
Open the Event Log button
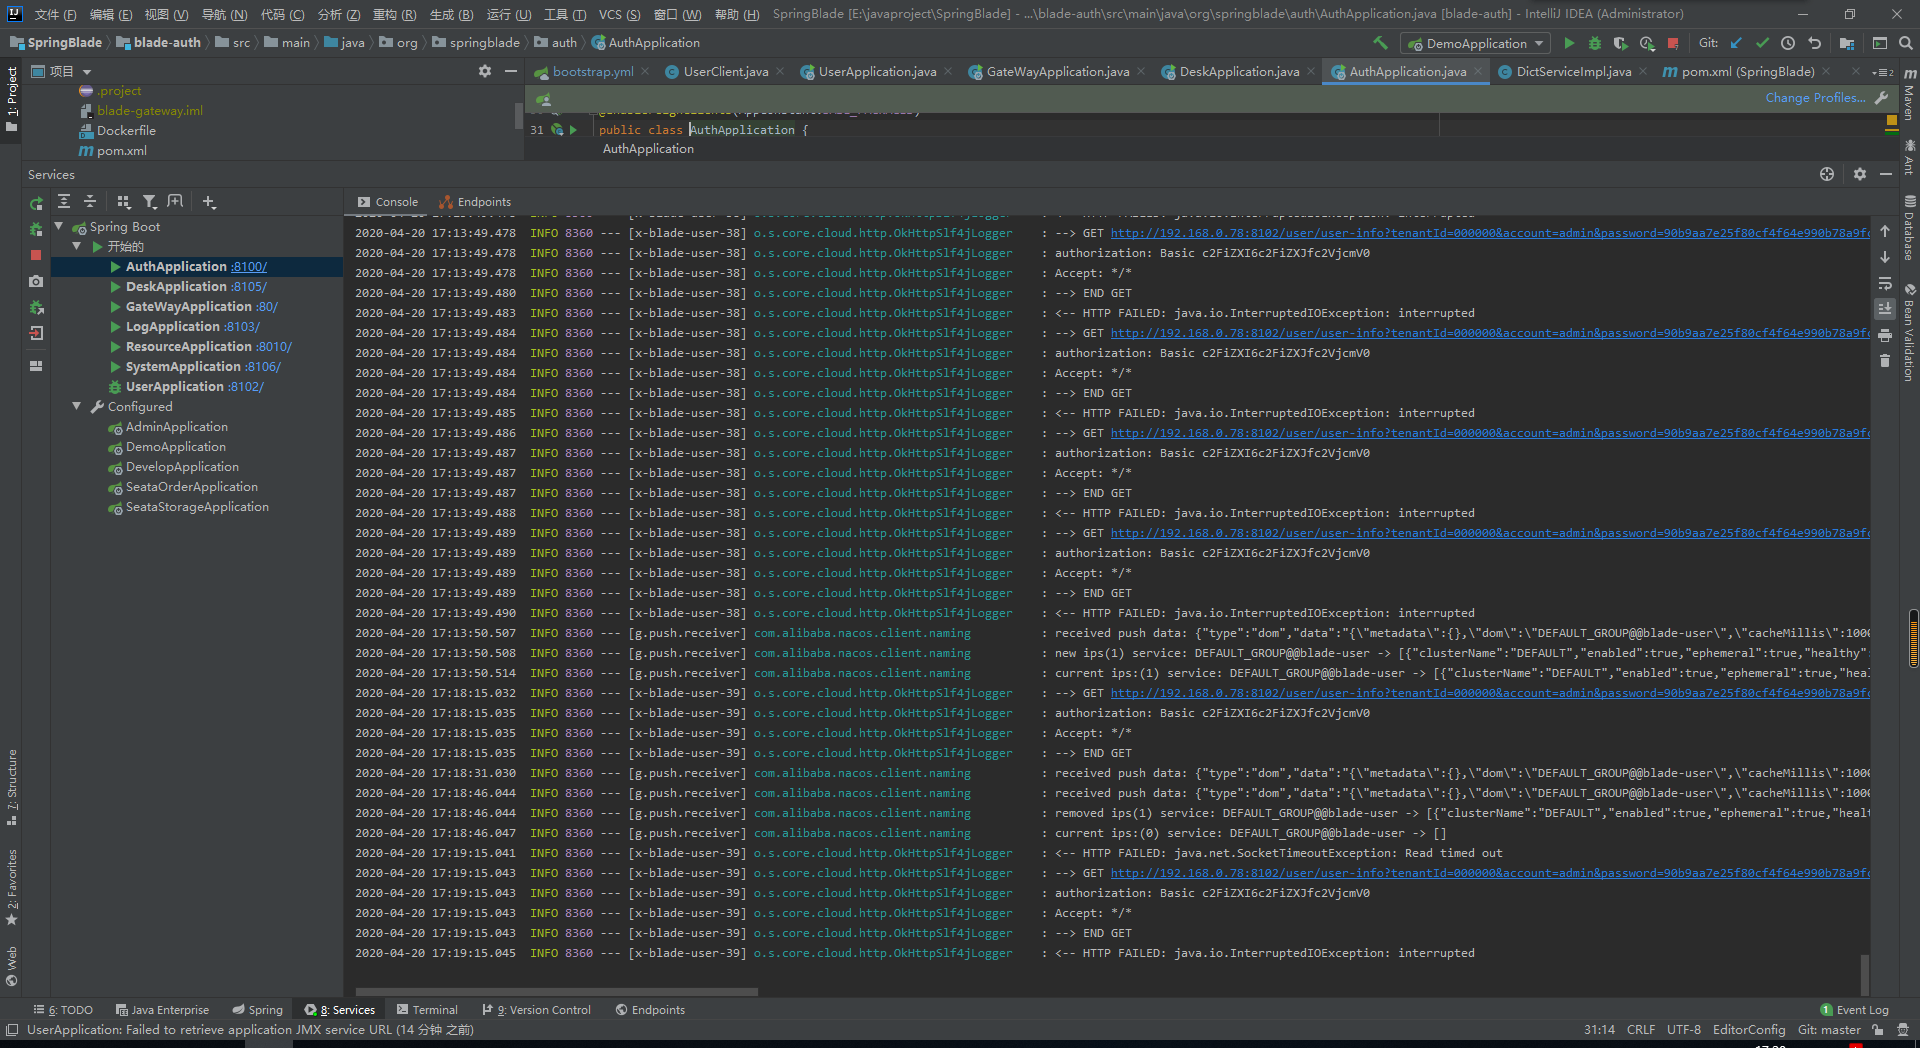tap(1854, 1009)
